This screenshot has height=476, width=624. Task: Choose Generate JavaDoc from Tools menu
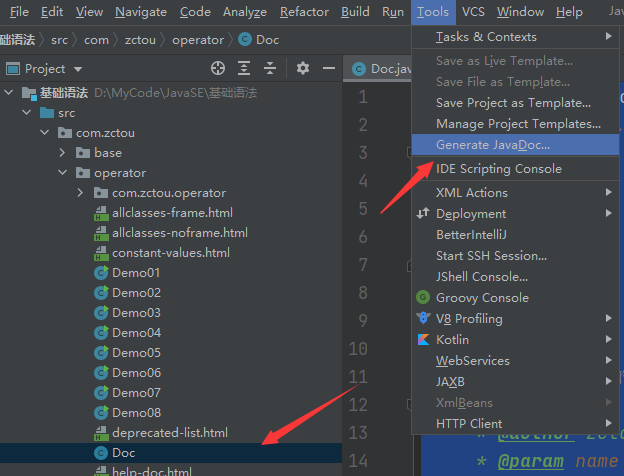click(493, 145)
